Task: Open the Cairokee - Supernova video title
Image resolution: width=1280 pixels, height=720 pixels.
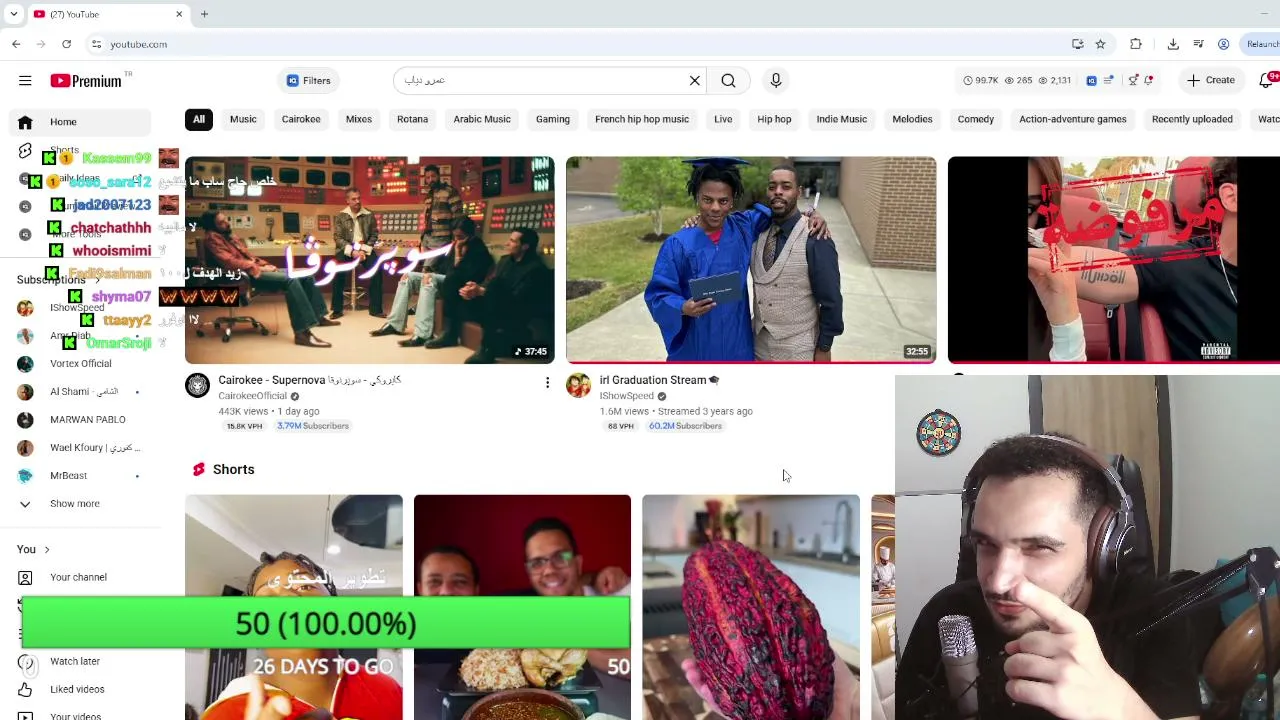Action: coord(310,380)
